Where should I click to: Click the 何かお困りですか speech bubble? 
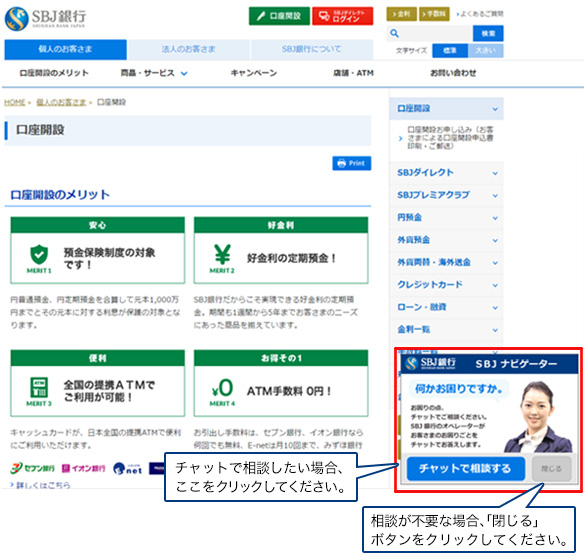pyautogui.click(x=459, y=389)
